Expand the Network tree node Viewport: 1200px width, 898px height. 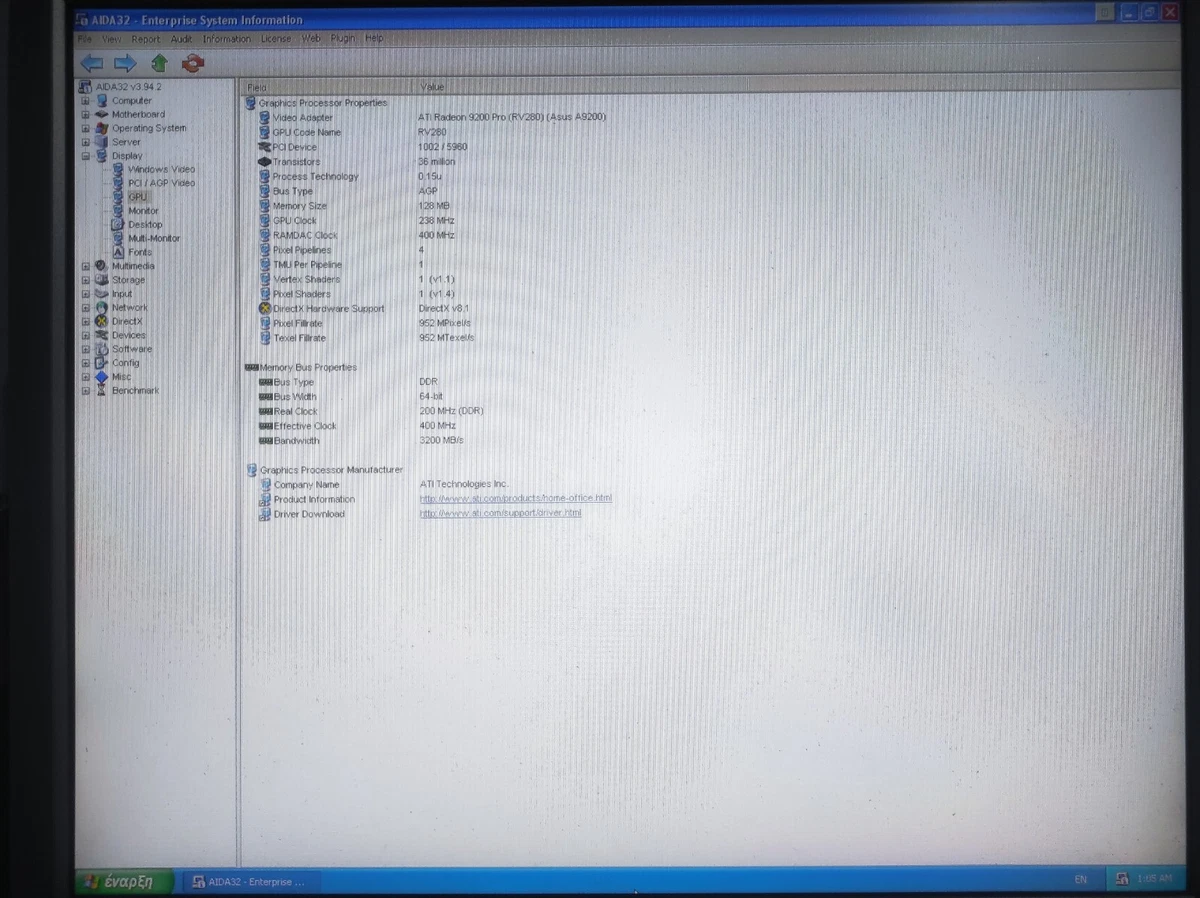85,308
